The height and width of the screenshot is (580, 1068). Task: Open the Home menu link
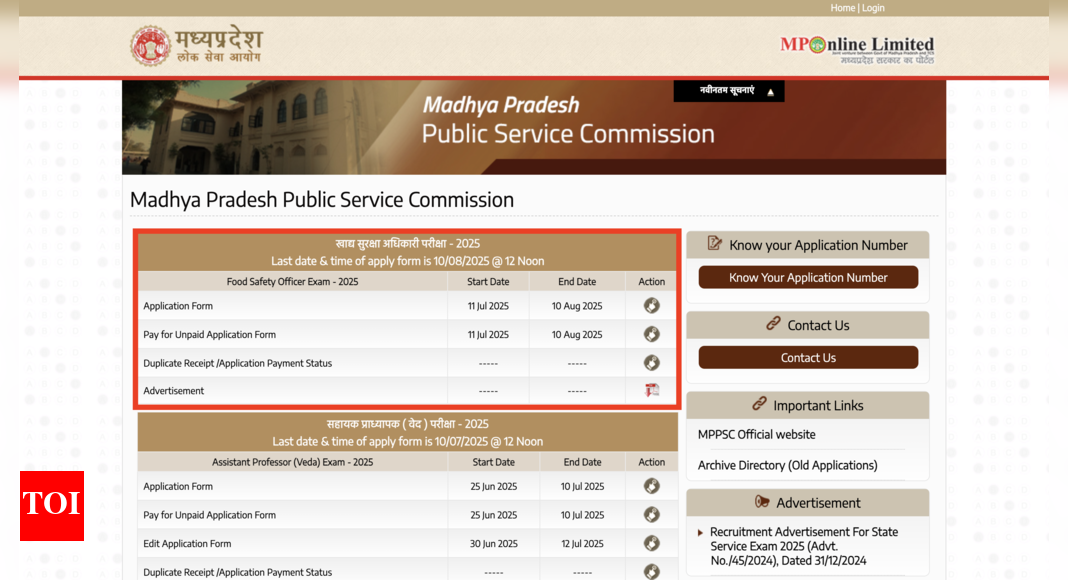(x=842, y=8)
